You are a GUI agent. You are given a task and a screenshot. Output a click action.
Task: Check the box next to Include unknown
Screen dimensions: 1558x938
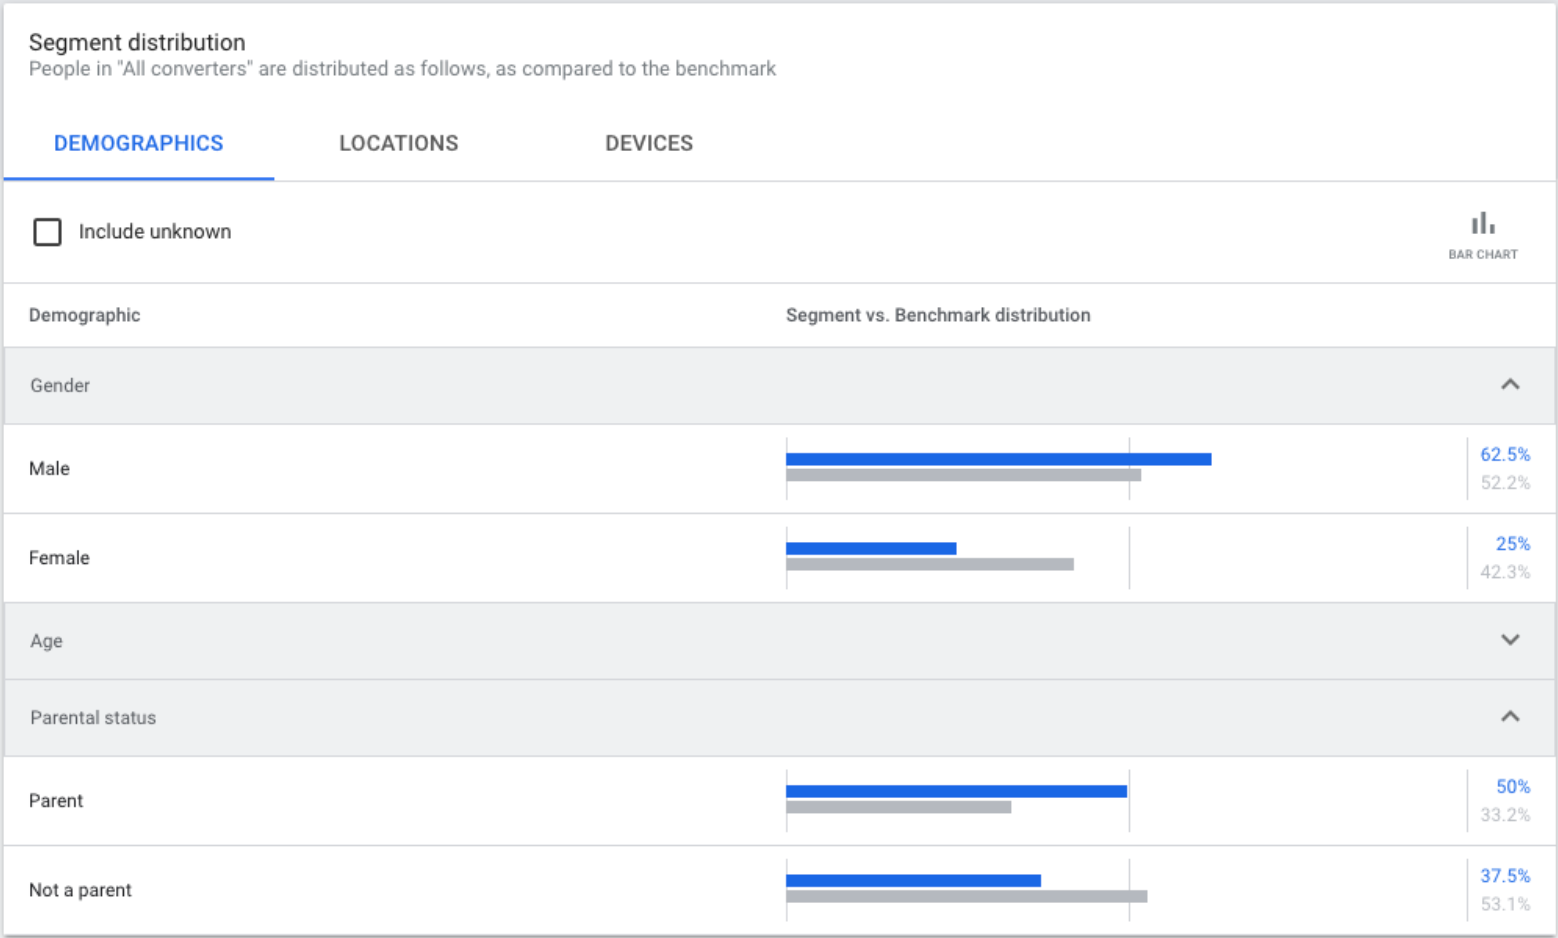[47, 232]
